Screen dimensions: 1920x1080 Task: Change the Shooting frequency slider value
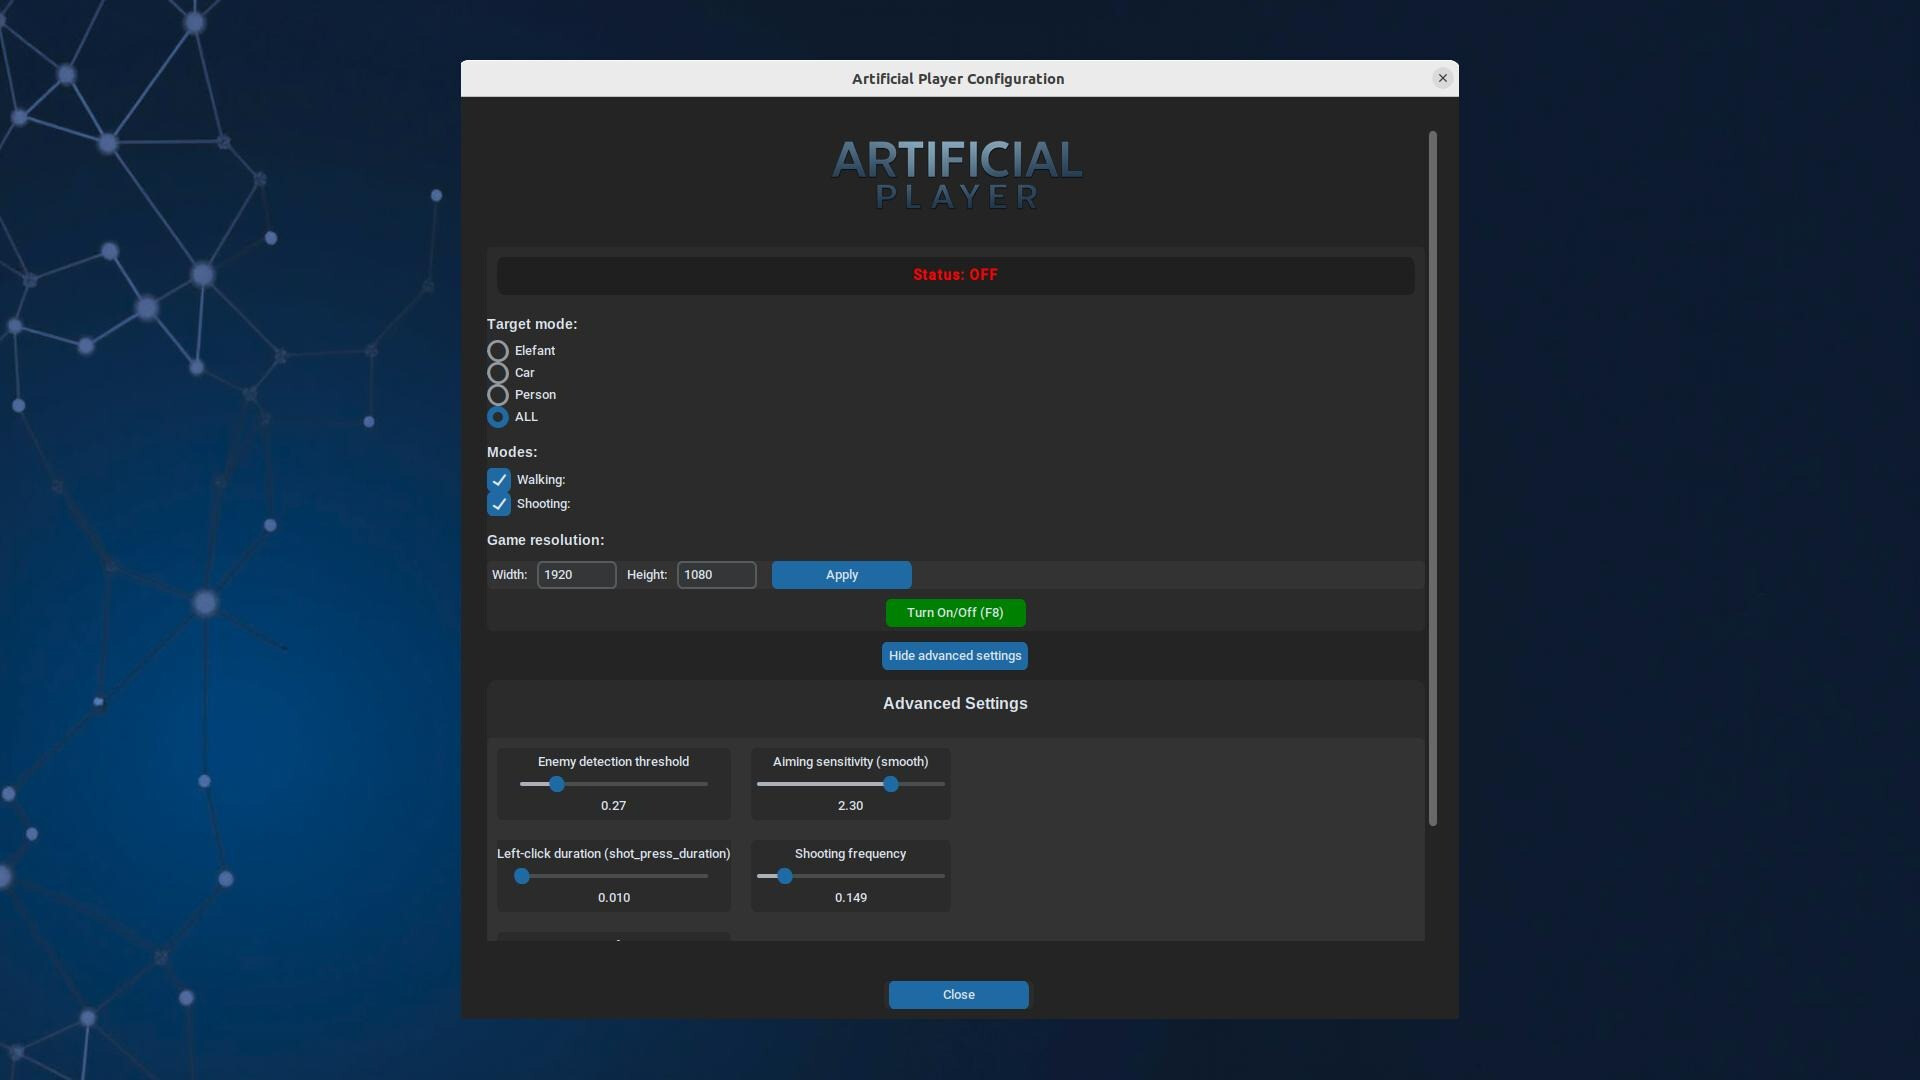point(784,876)
